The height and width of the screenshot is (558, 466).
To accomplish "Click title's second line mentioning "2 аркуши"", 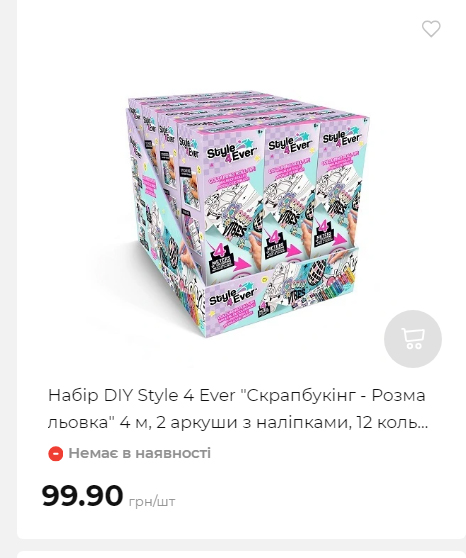I will [237, 423].
